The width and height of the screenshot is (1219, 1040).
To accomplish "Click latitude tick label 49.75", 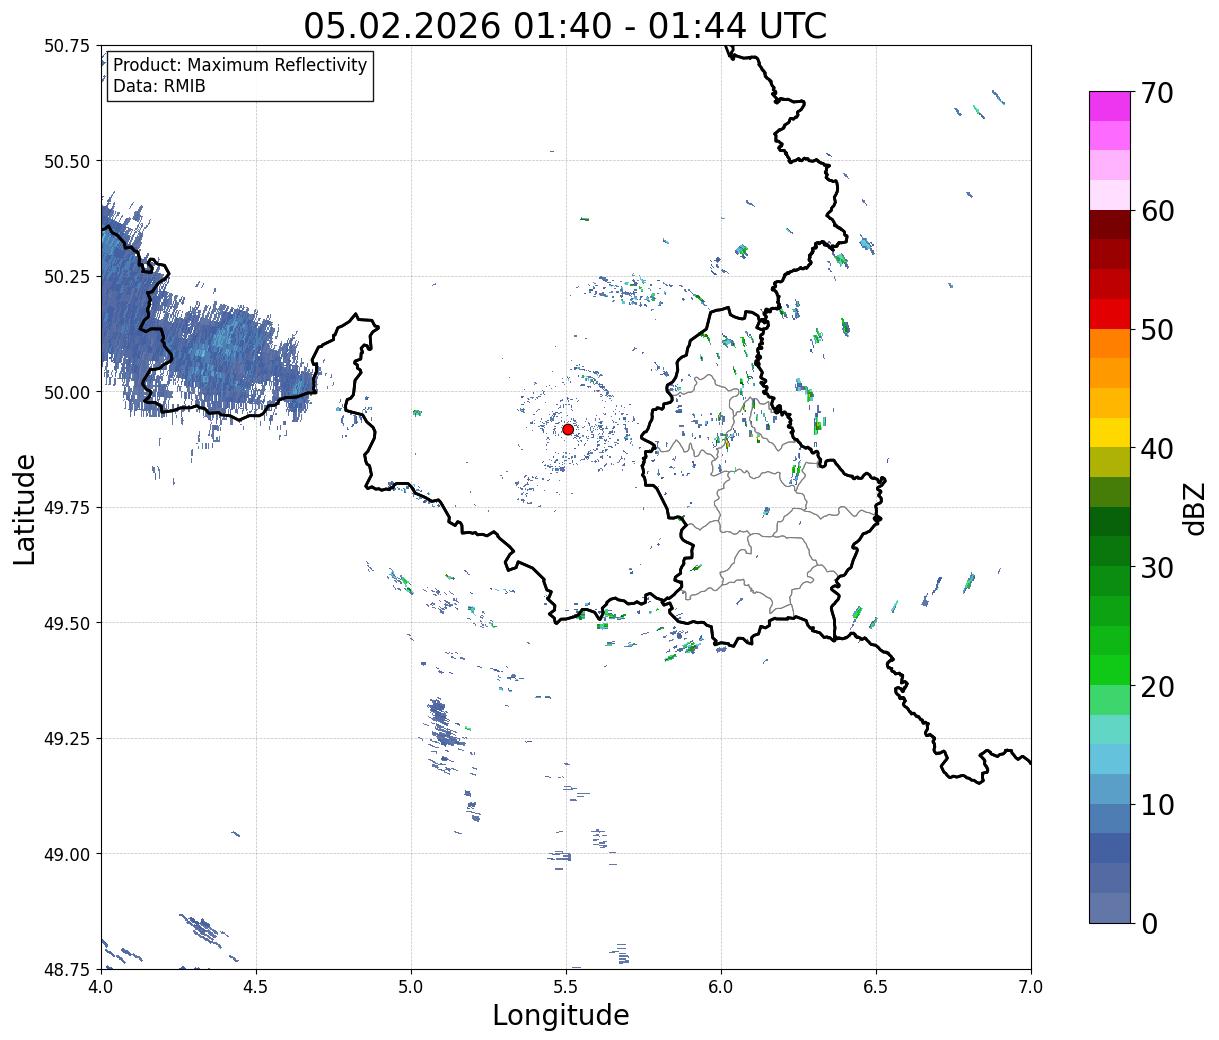I will [x=67, y=508].
